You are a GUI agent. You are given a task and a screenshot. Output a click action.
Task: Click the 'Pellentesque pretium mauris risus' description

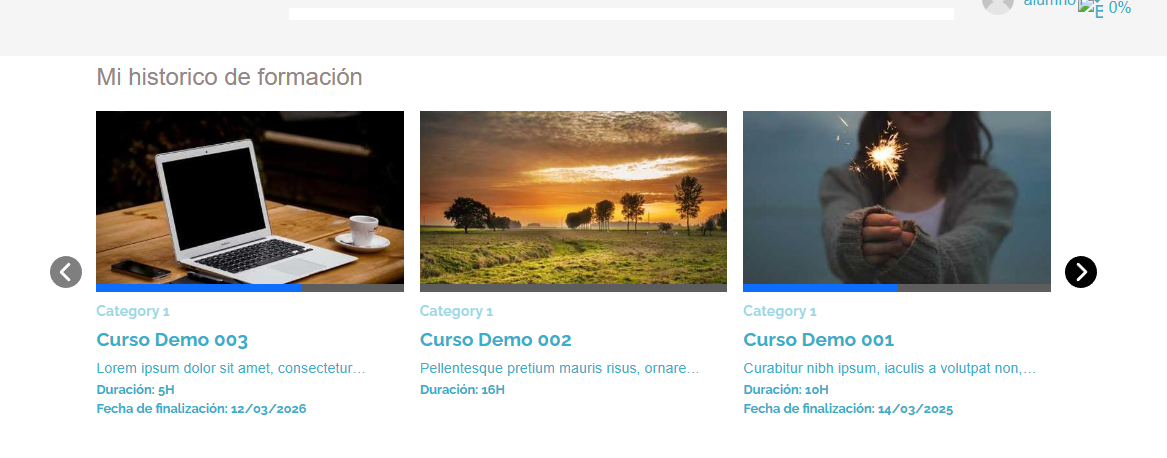[x=560, y=368]
